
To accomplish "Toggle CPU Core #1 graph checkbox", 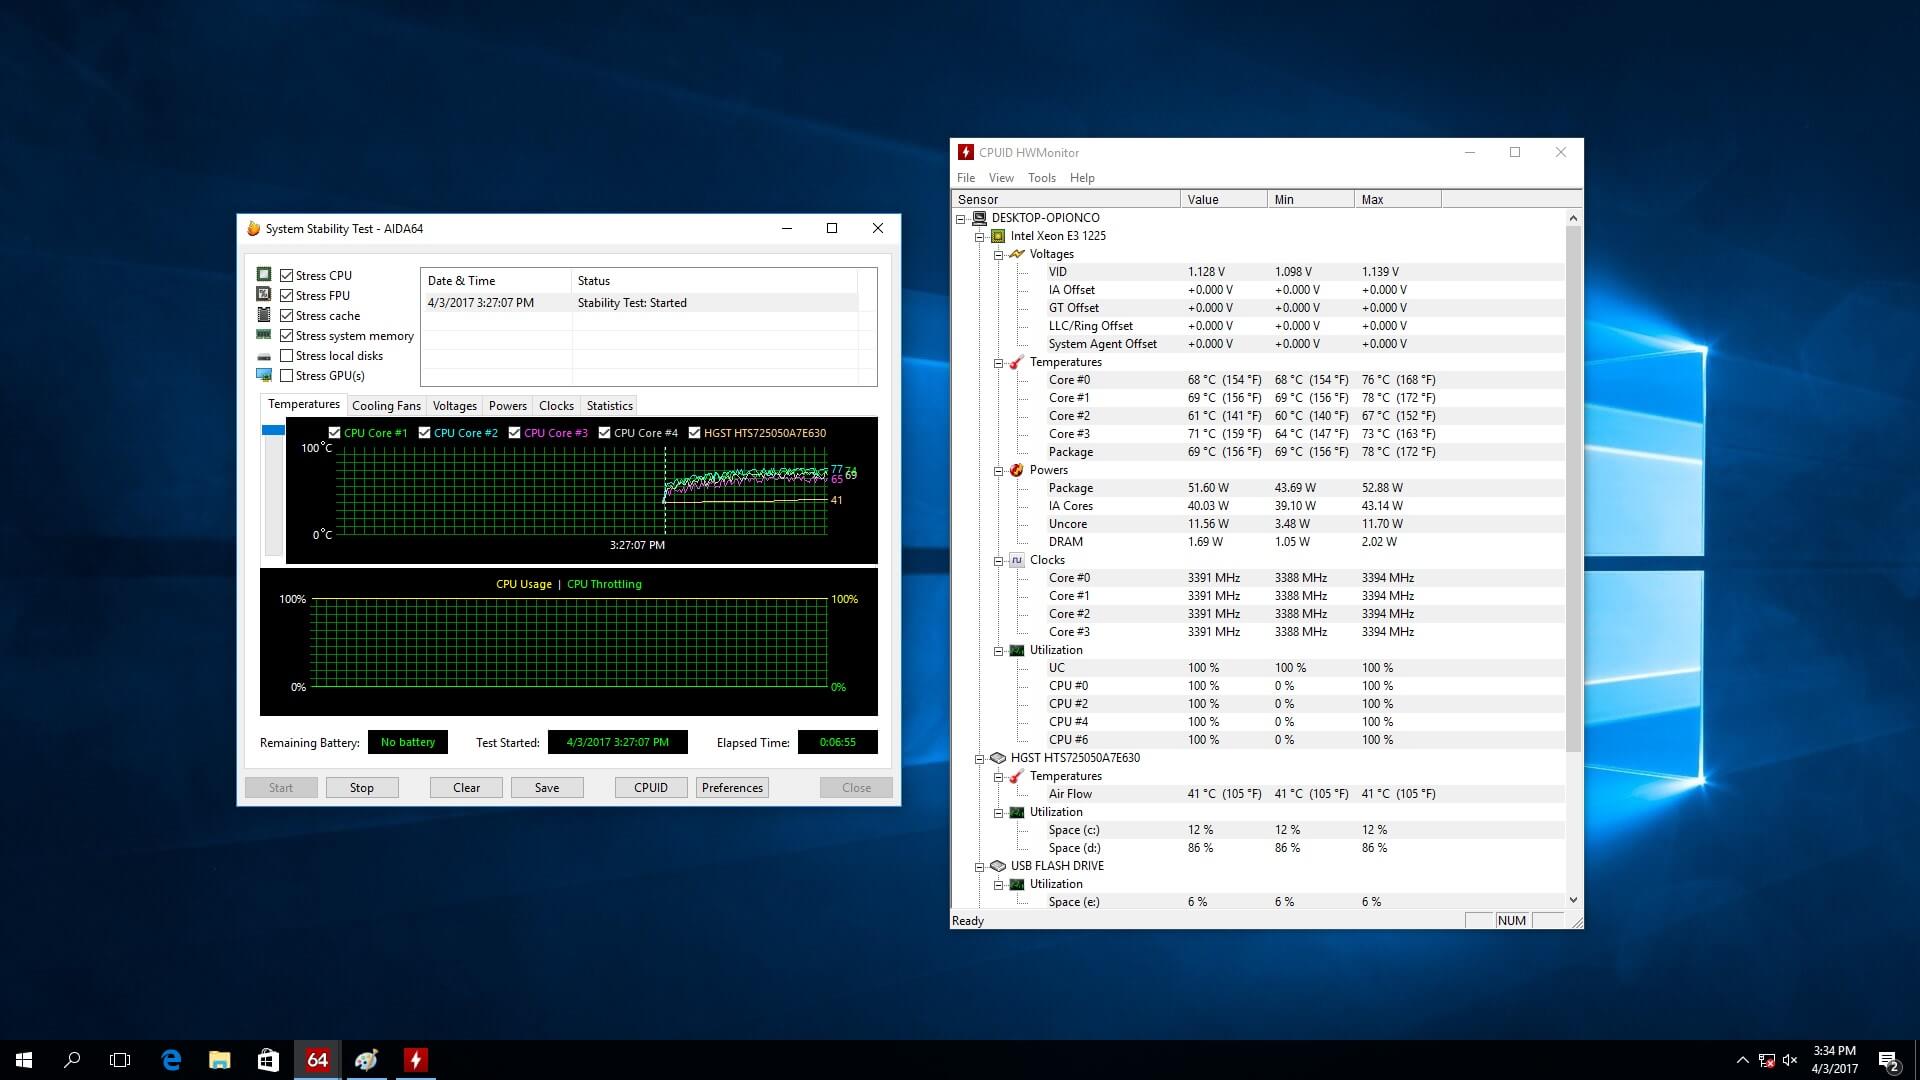I will click(334, 432).
